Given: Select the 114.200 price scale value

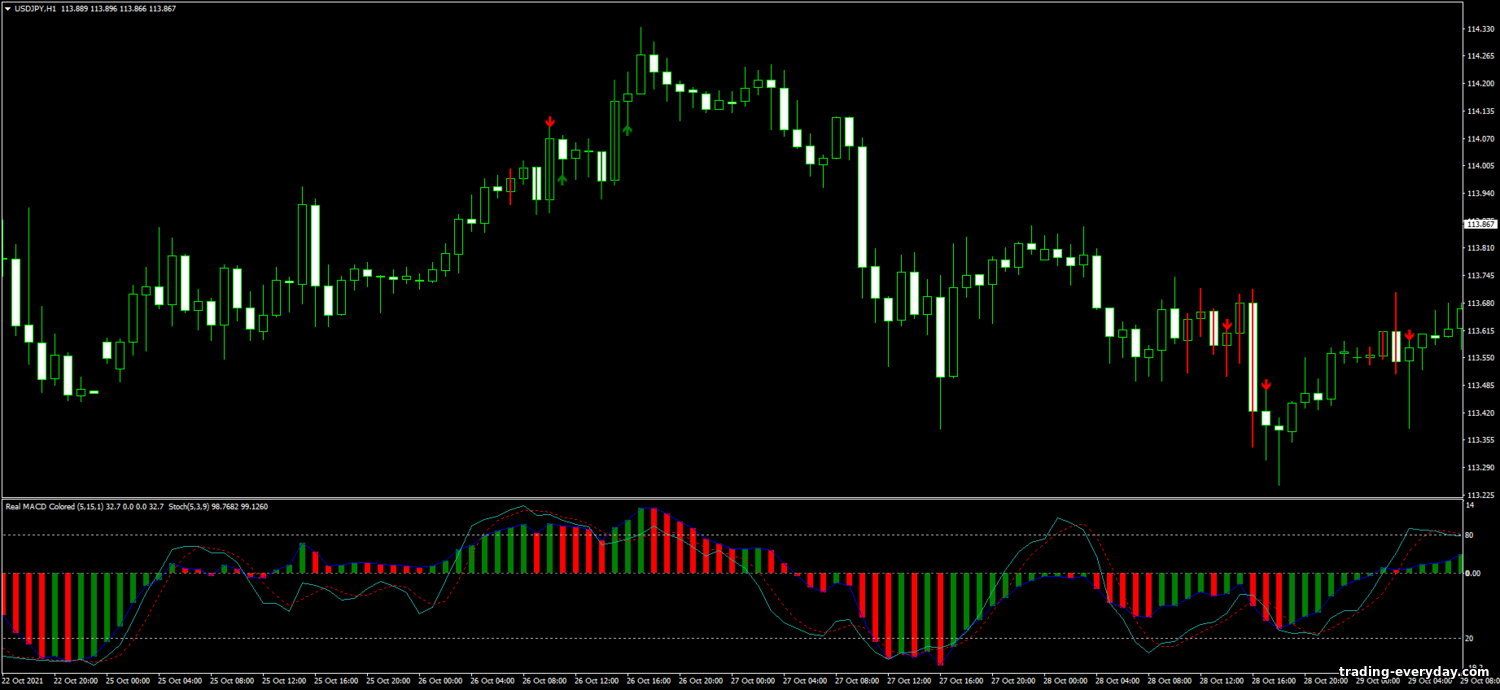Looking at the screenshot, I should point(1479,84).
